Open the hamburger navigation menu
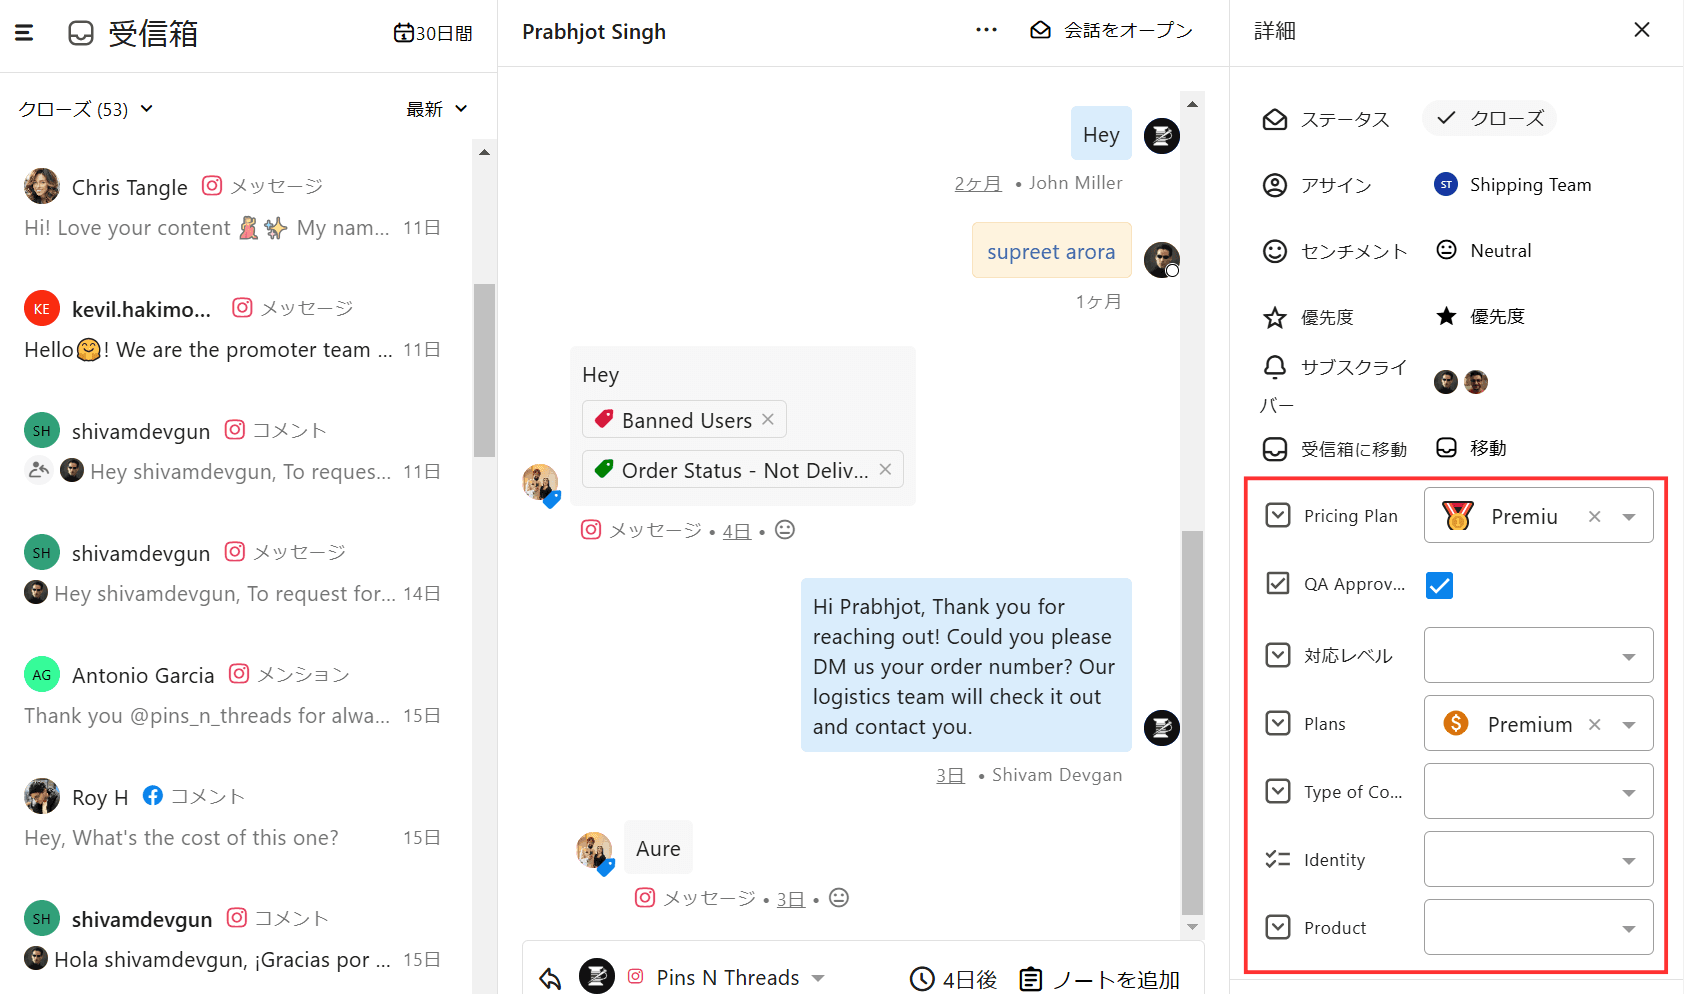Viewport: 1684px width, 994px height. (x=24, y=33)
